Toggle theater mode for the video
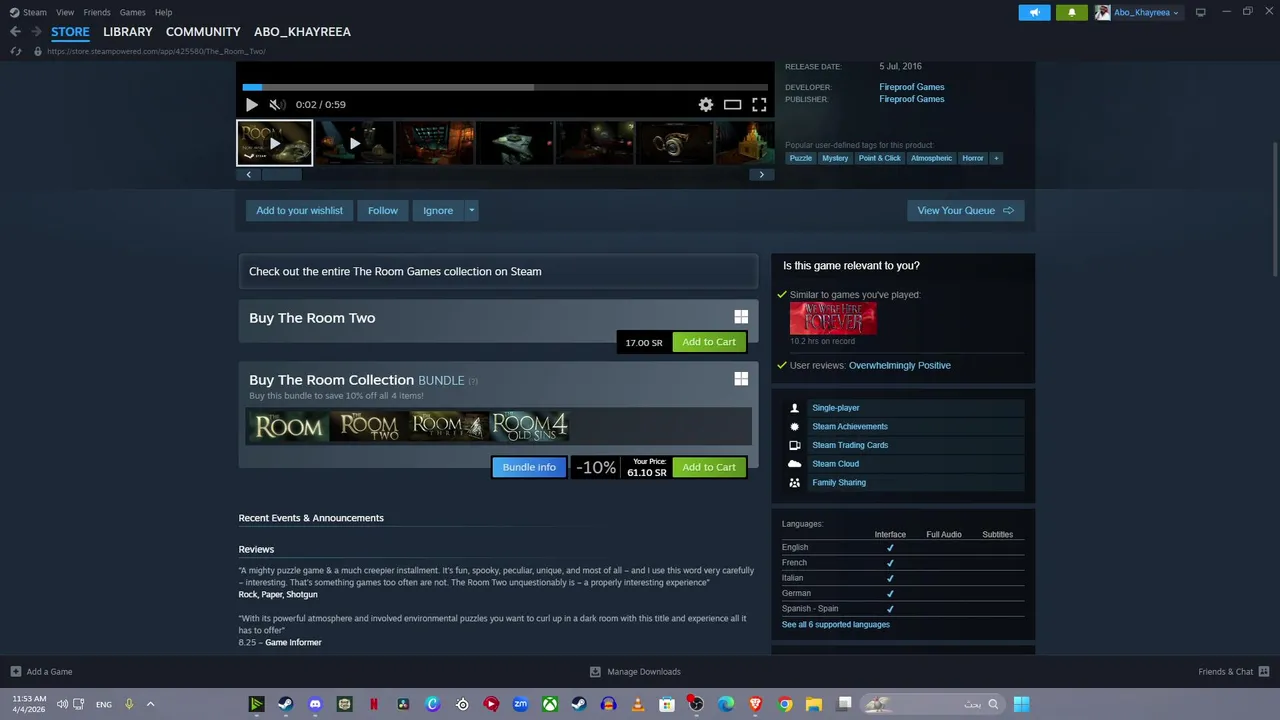 point(732,104)
